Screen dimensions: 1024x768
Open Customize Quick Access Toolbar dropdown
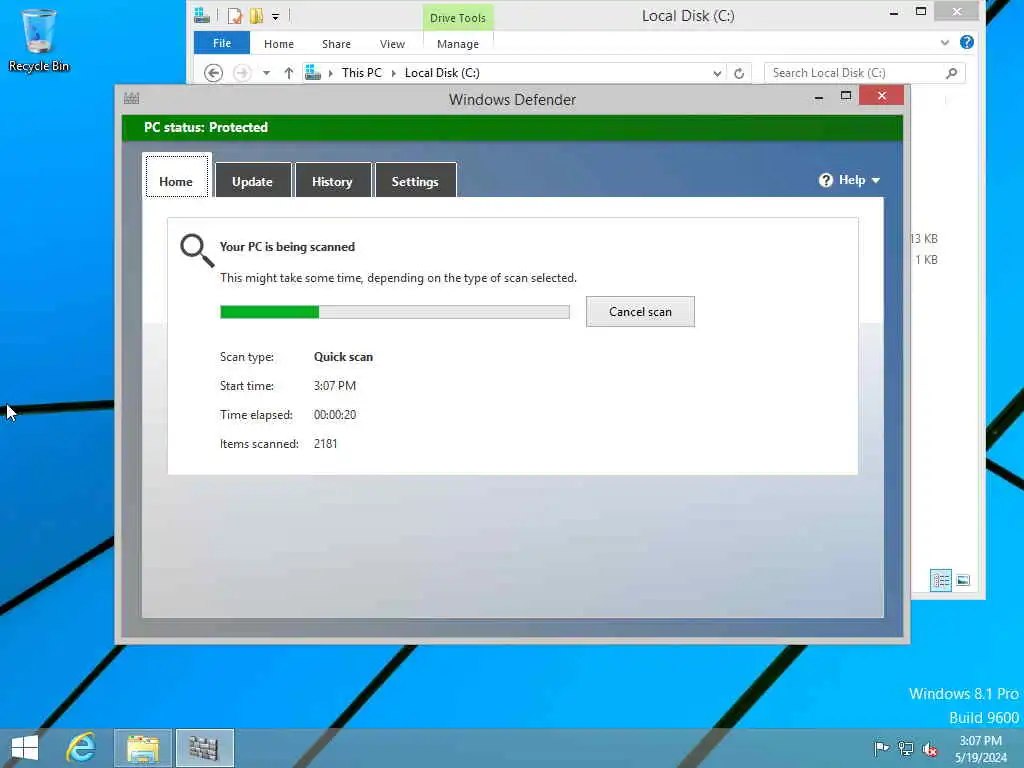pos(276,16)
